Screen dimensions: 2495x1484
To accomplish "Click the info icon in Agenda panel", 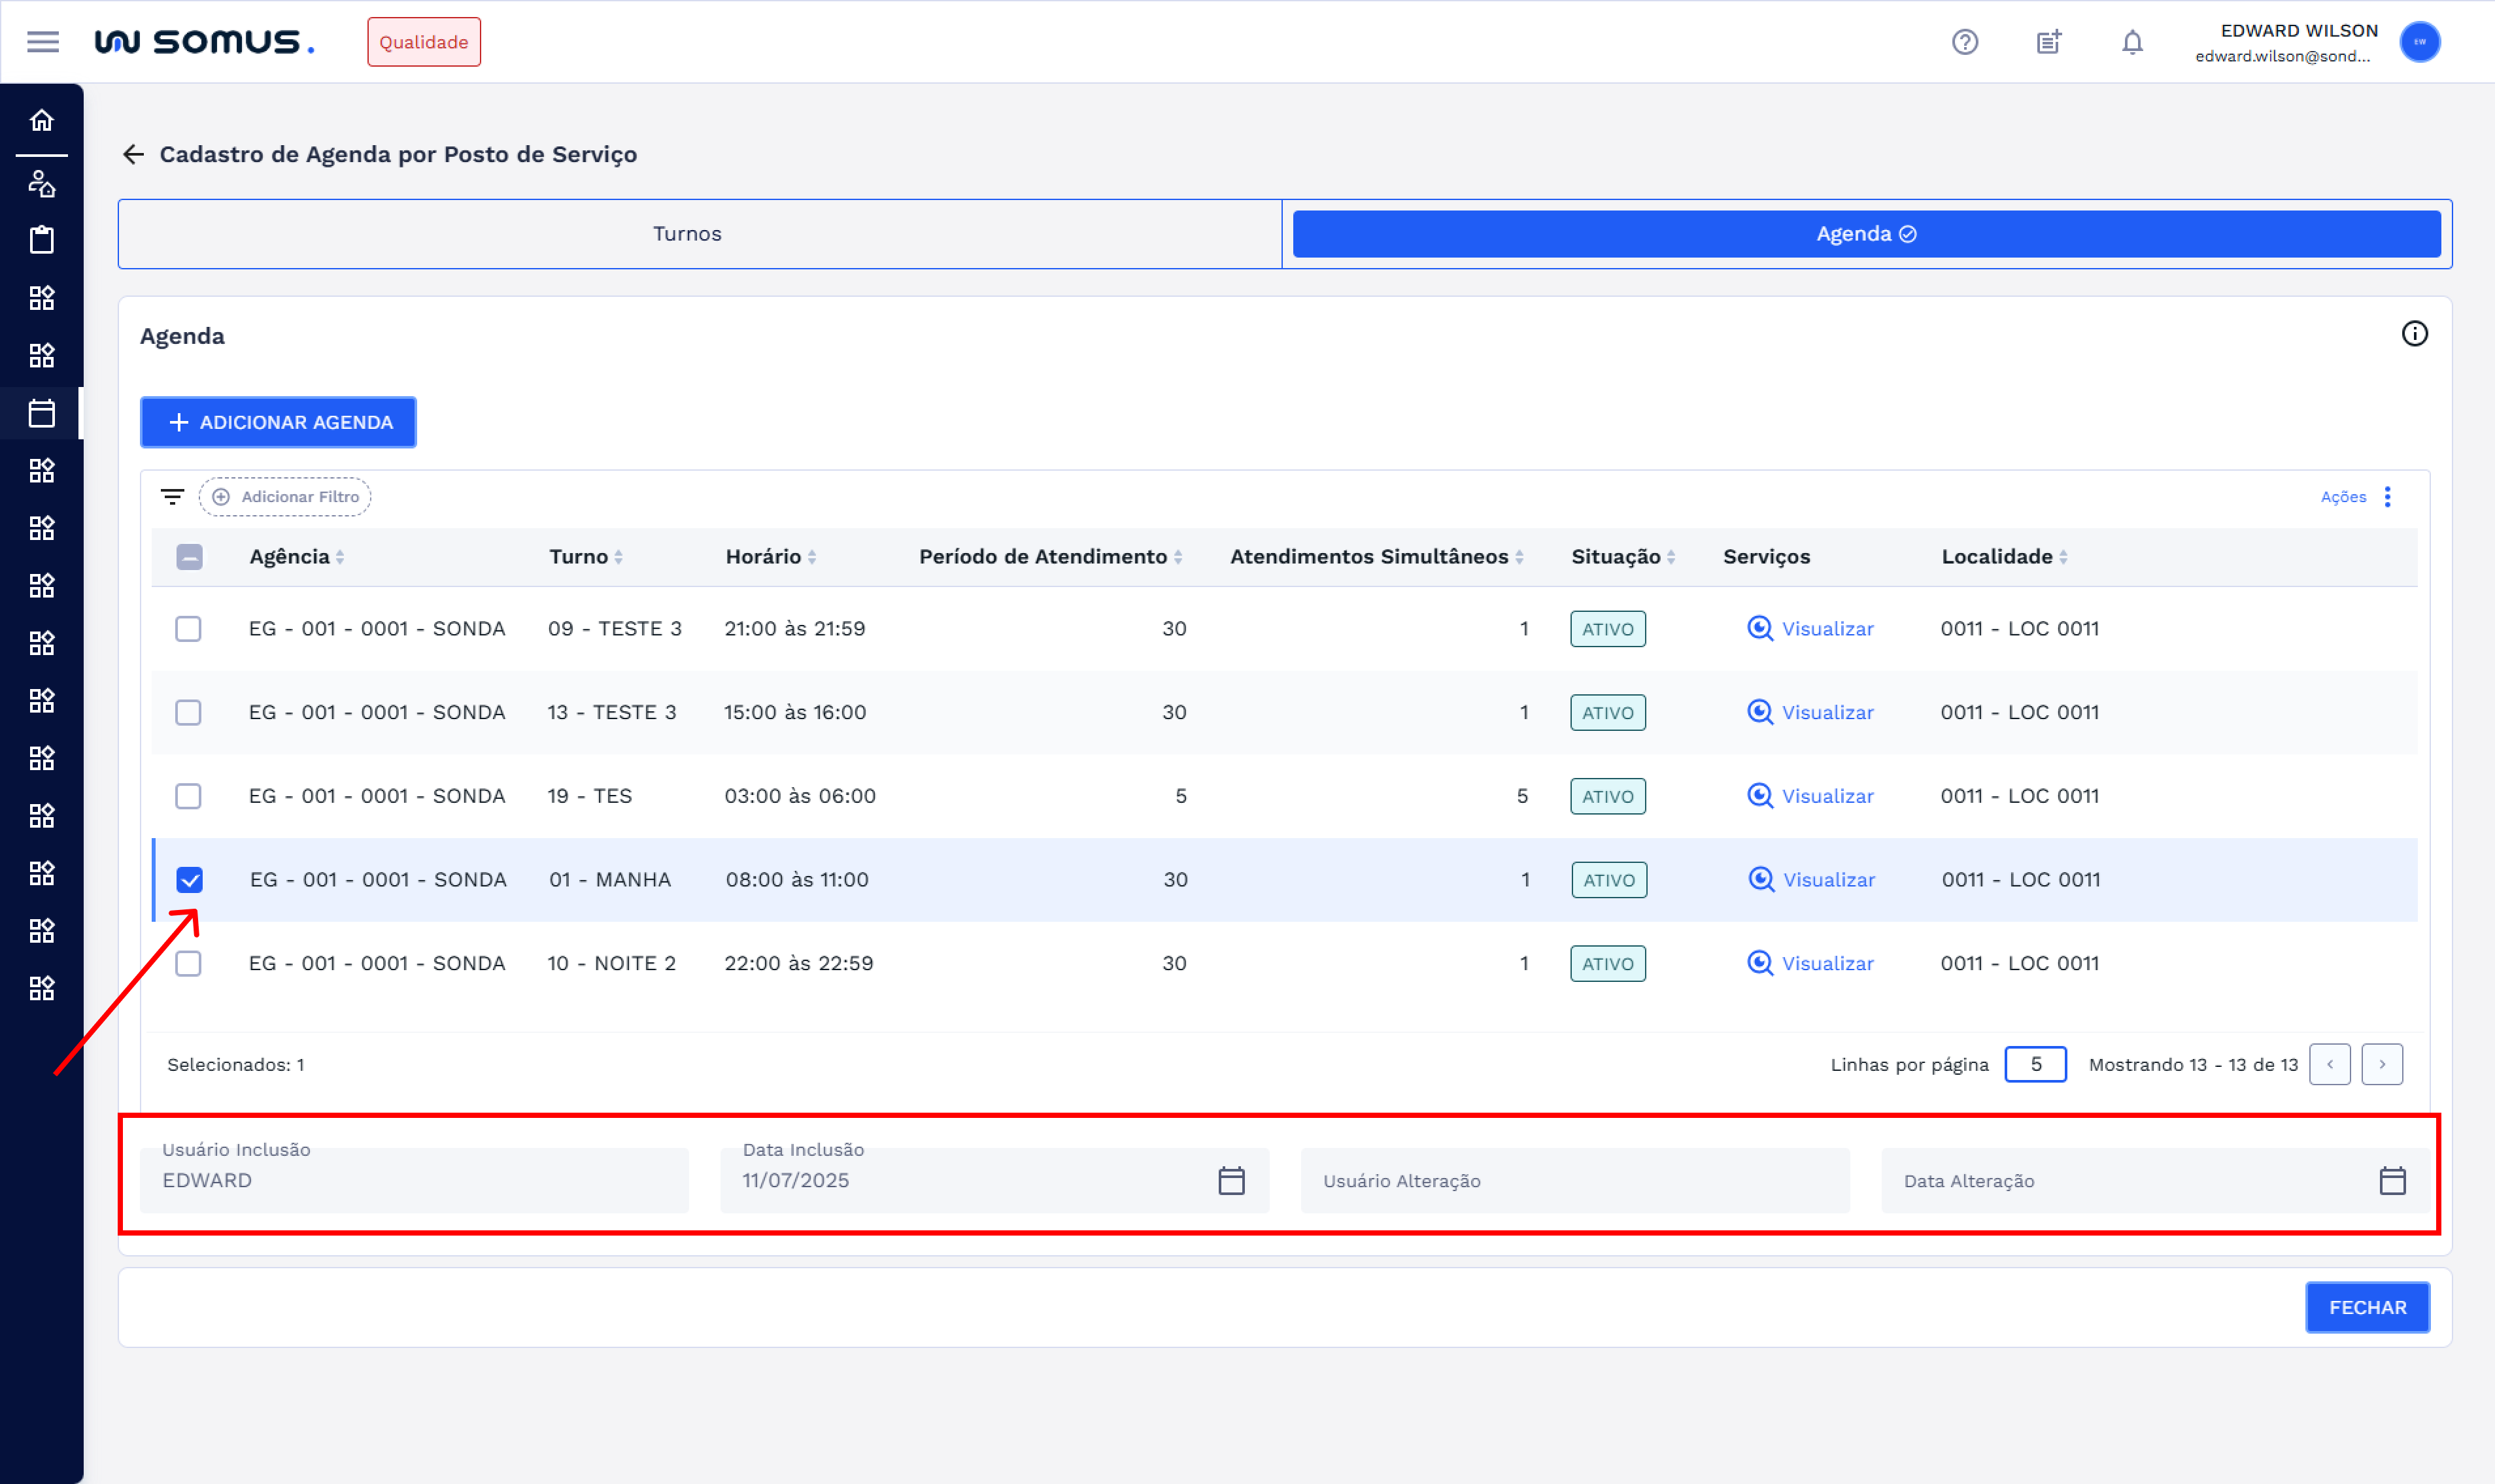I will coord(2414,334).
